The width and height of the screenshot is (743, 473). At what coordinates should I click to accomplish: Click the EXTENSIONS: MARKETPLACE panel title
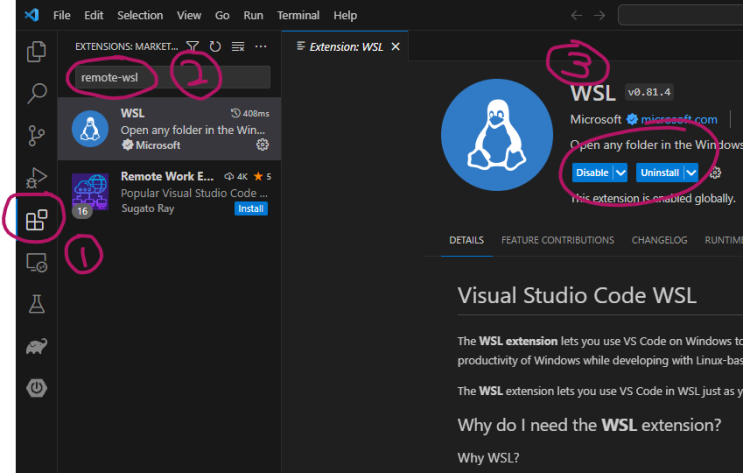127,46
